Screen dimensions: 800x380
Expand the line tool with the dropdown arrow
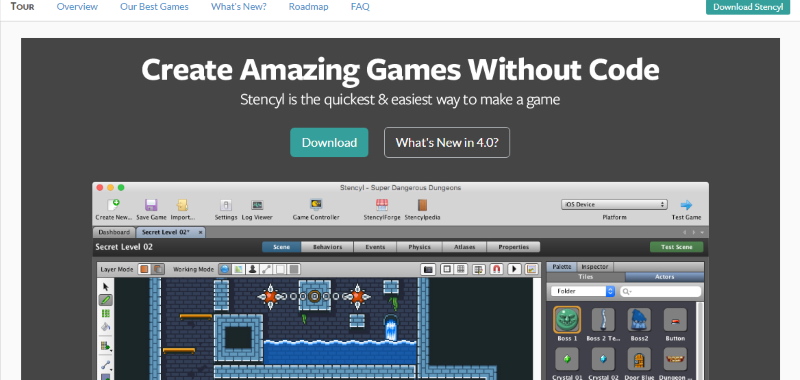(106, 365)
